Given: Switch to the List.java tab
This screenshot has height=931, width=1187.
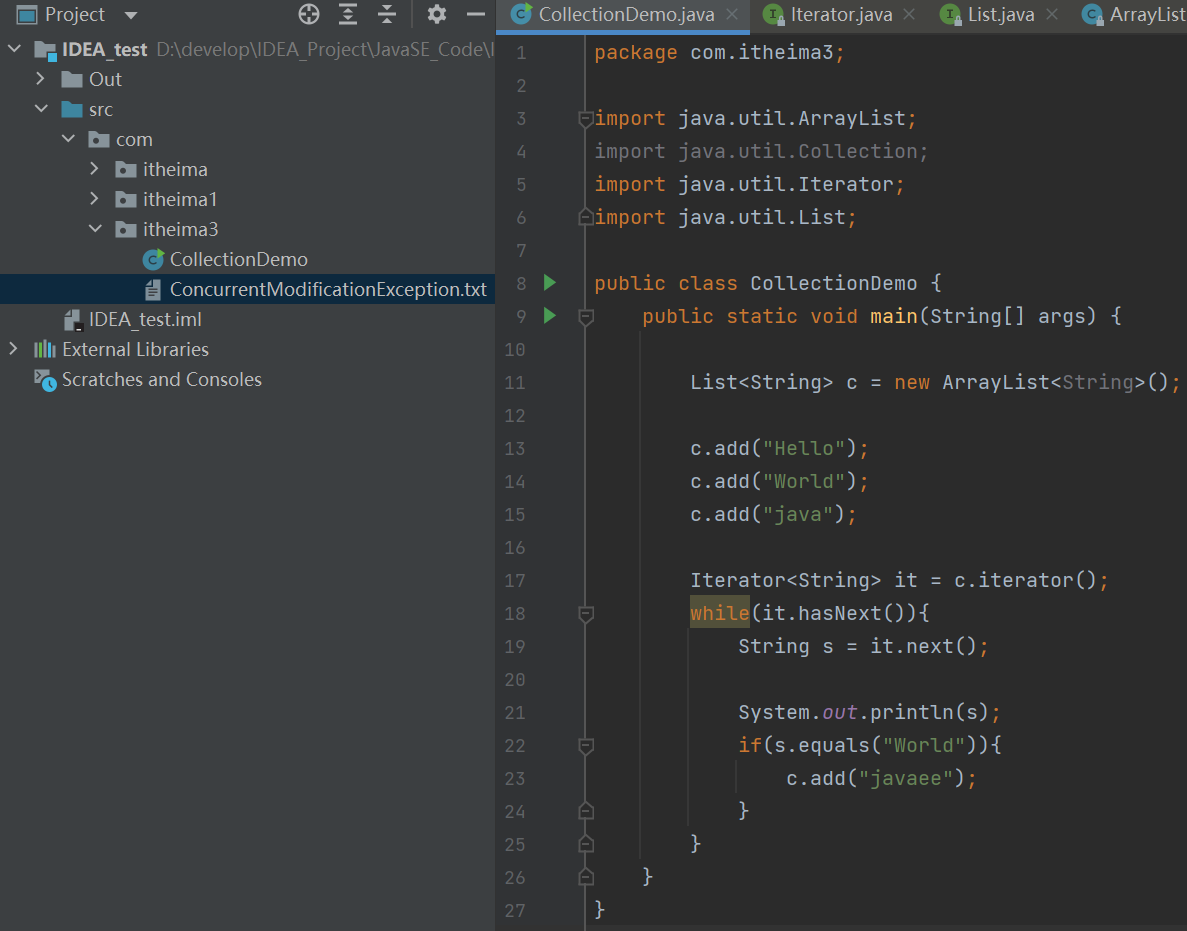Looking at the screenshot, I should (x=1000, y=15).
